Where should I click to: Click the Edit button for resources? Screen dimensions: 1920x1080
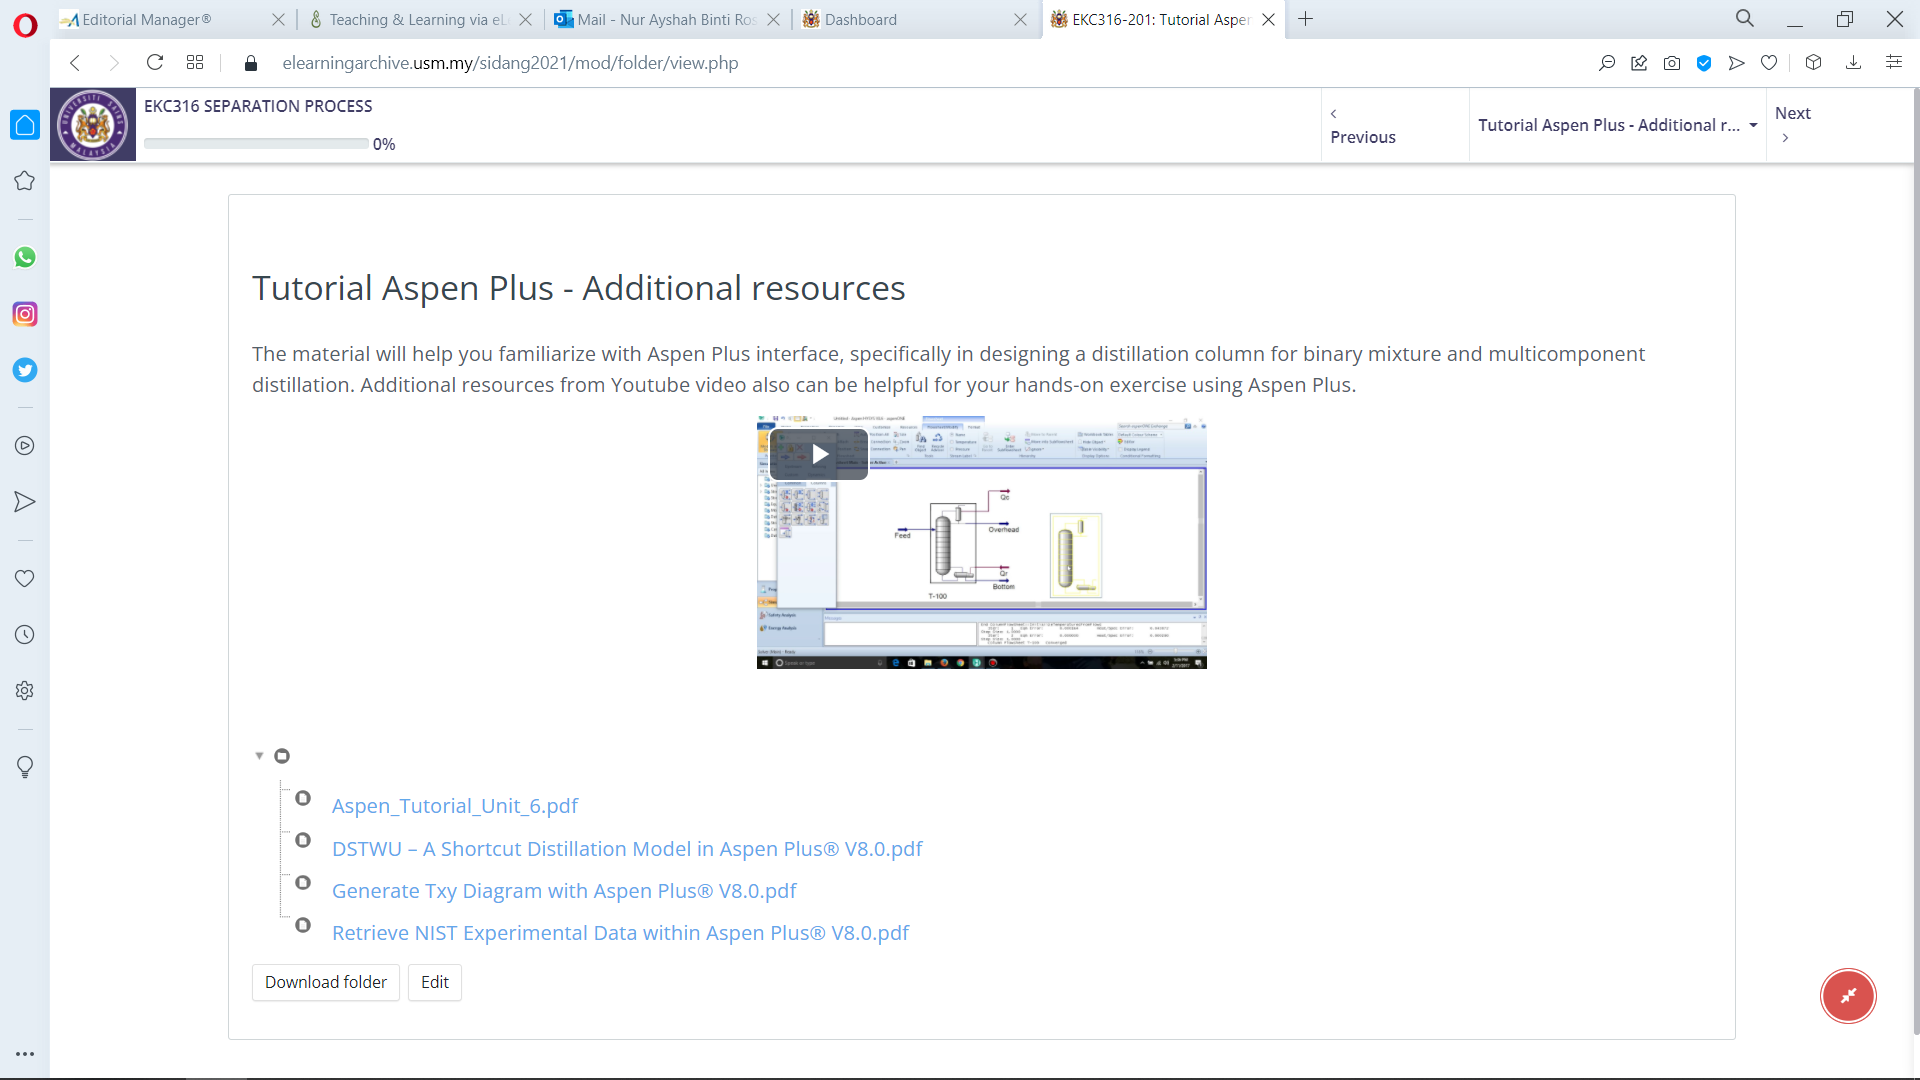click(x=434, y=982)
